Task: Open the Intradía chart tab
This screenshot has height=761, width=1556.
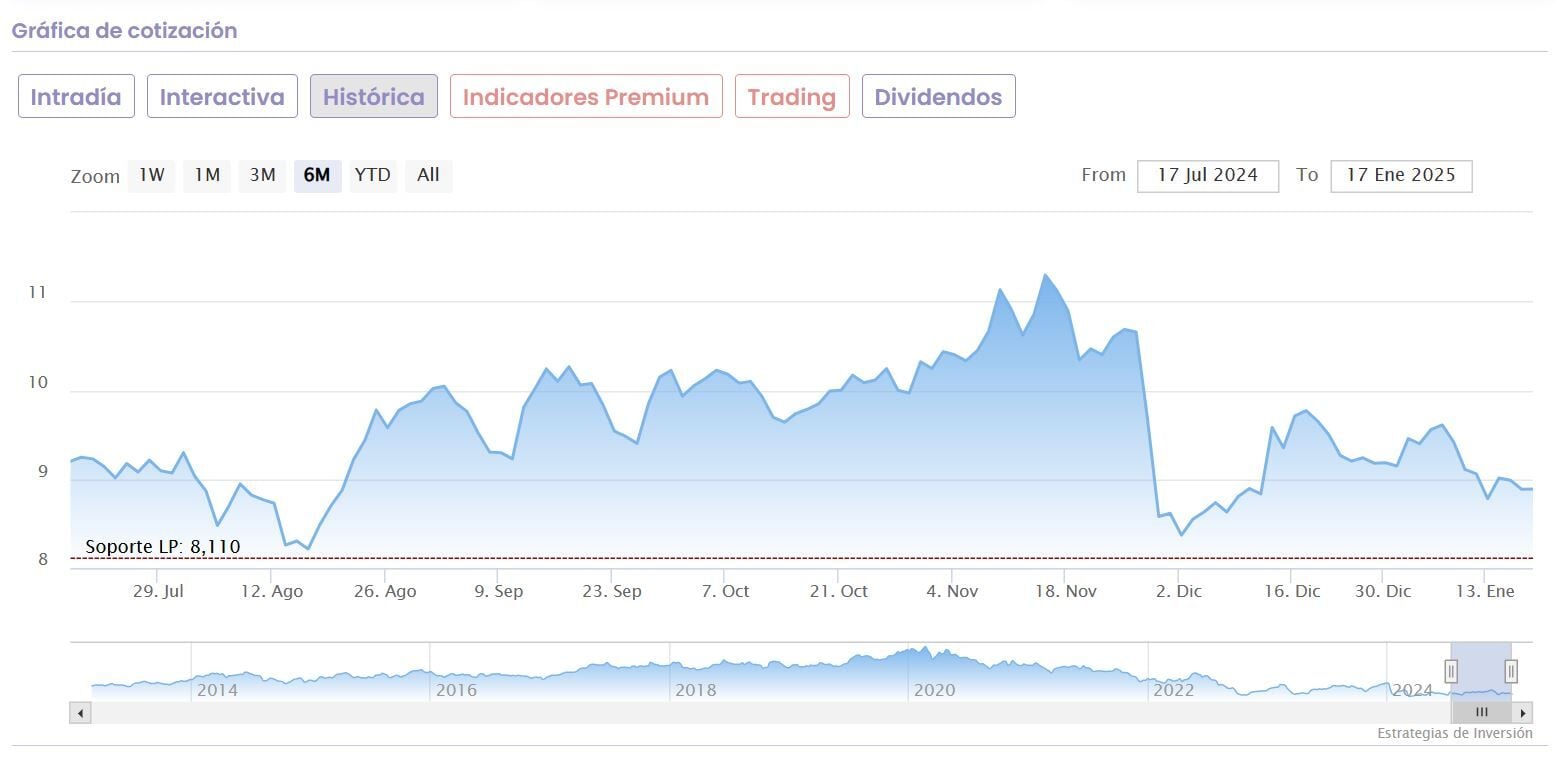Action: [76, 97]
